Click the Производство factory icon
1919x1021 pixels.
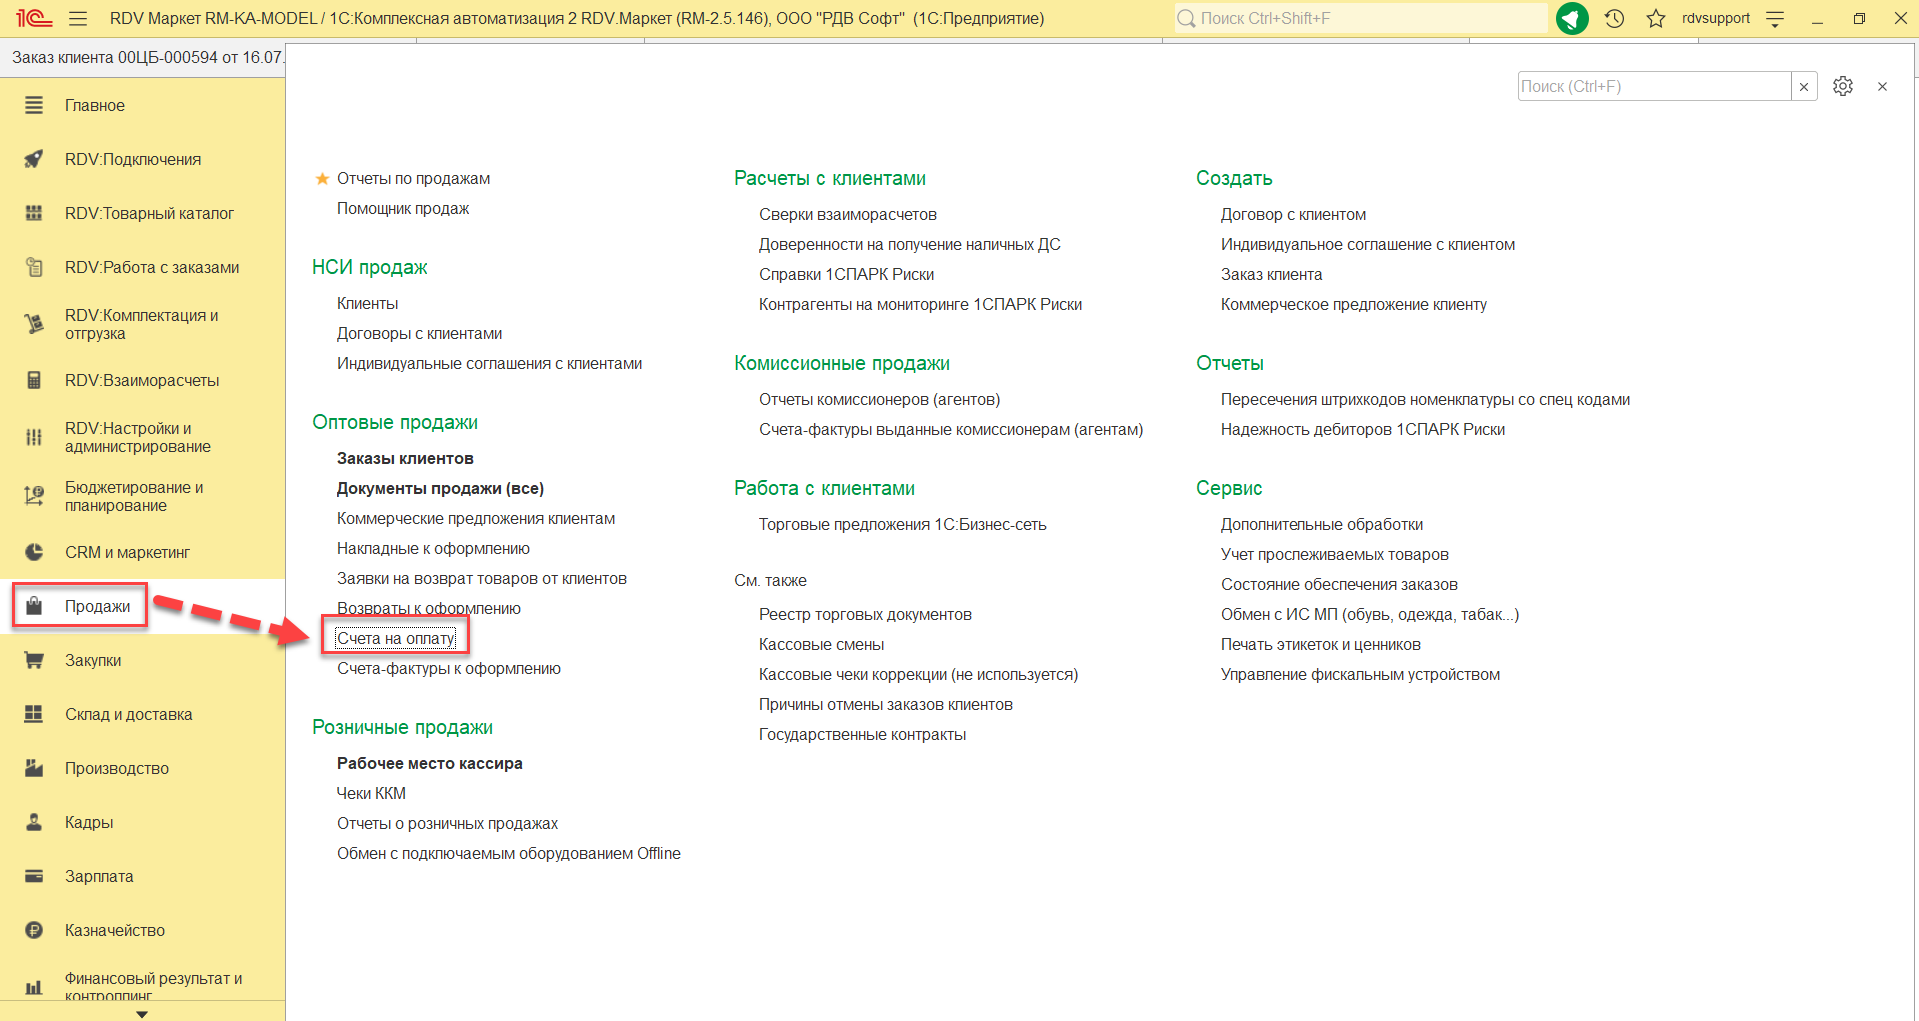tap(34, 768)
